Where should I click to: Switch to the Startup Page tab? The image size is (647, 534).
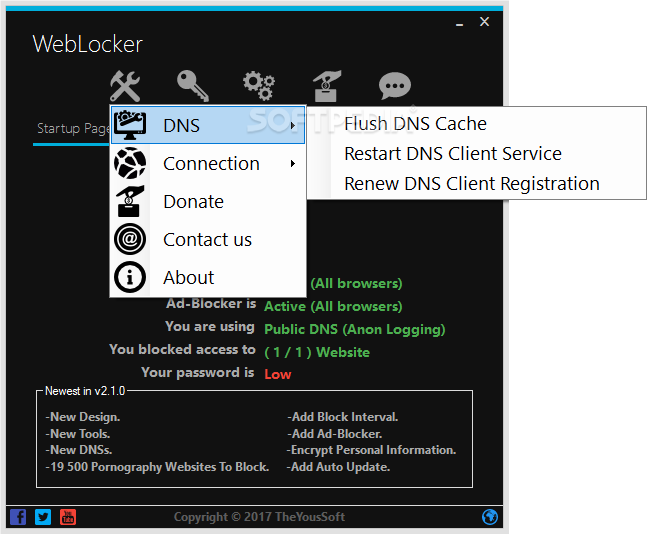(73, 129)
